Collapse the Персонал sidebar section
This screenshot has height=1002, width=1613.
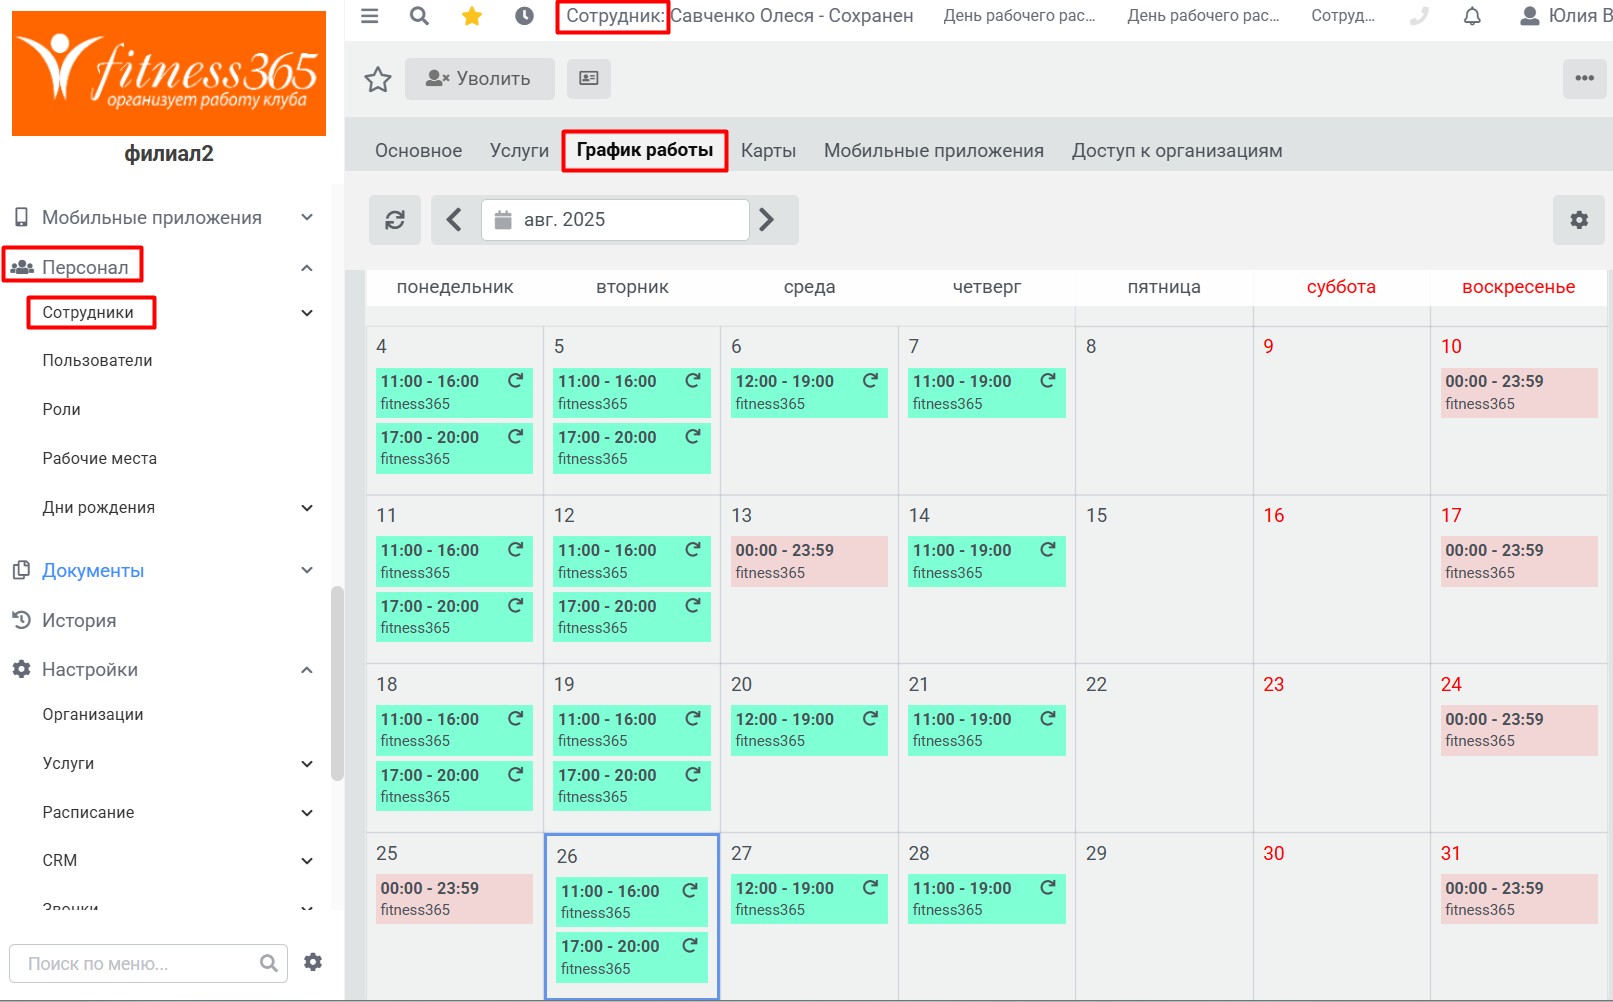pos(307,268)
